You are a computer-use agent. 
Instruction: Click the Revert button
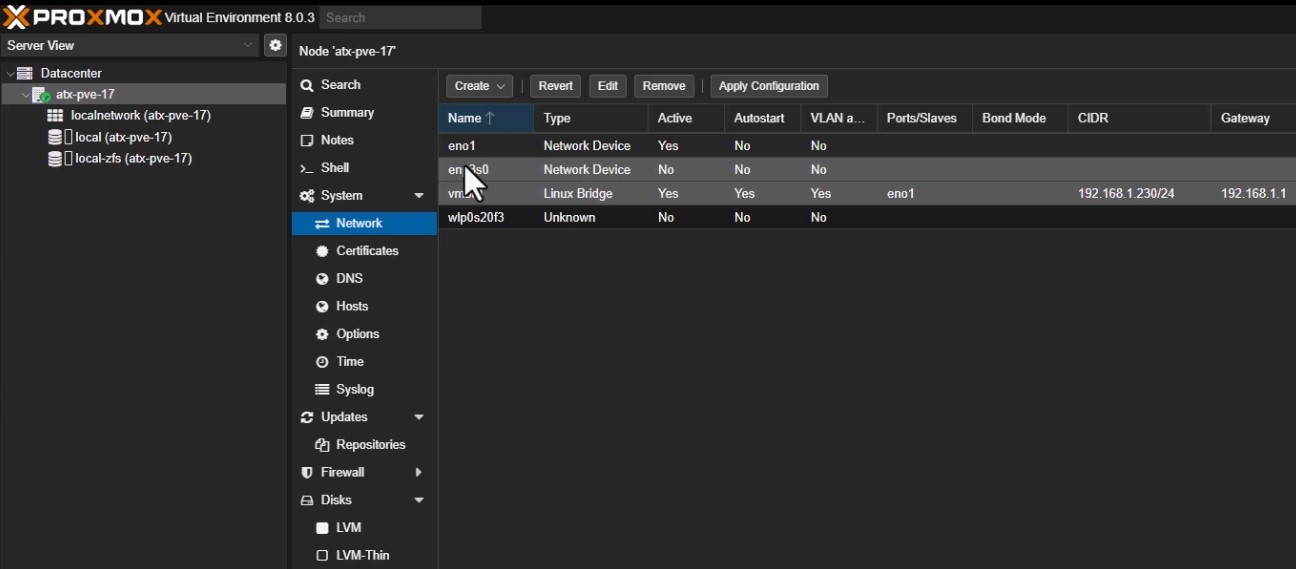tap(555, 86)
